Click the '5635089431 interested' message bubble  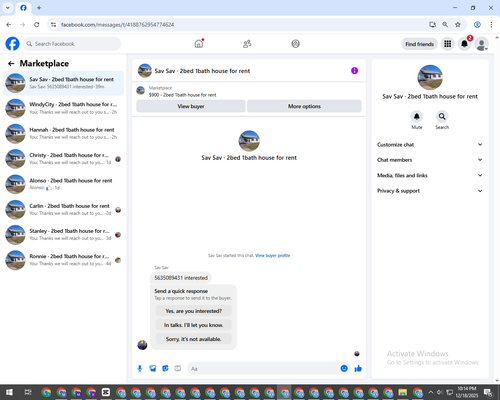point(181,277)
